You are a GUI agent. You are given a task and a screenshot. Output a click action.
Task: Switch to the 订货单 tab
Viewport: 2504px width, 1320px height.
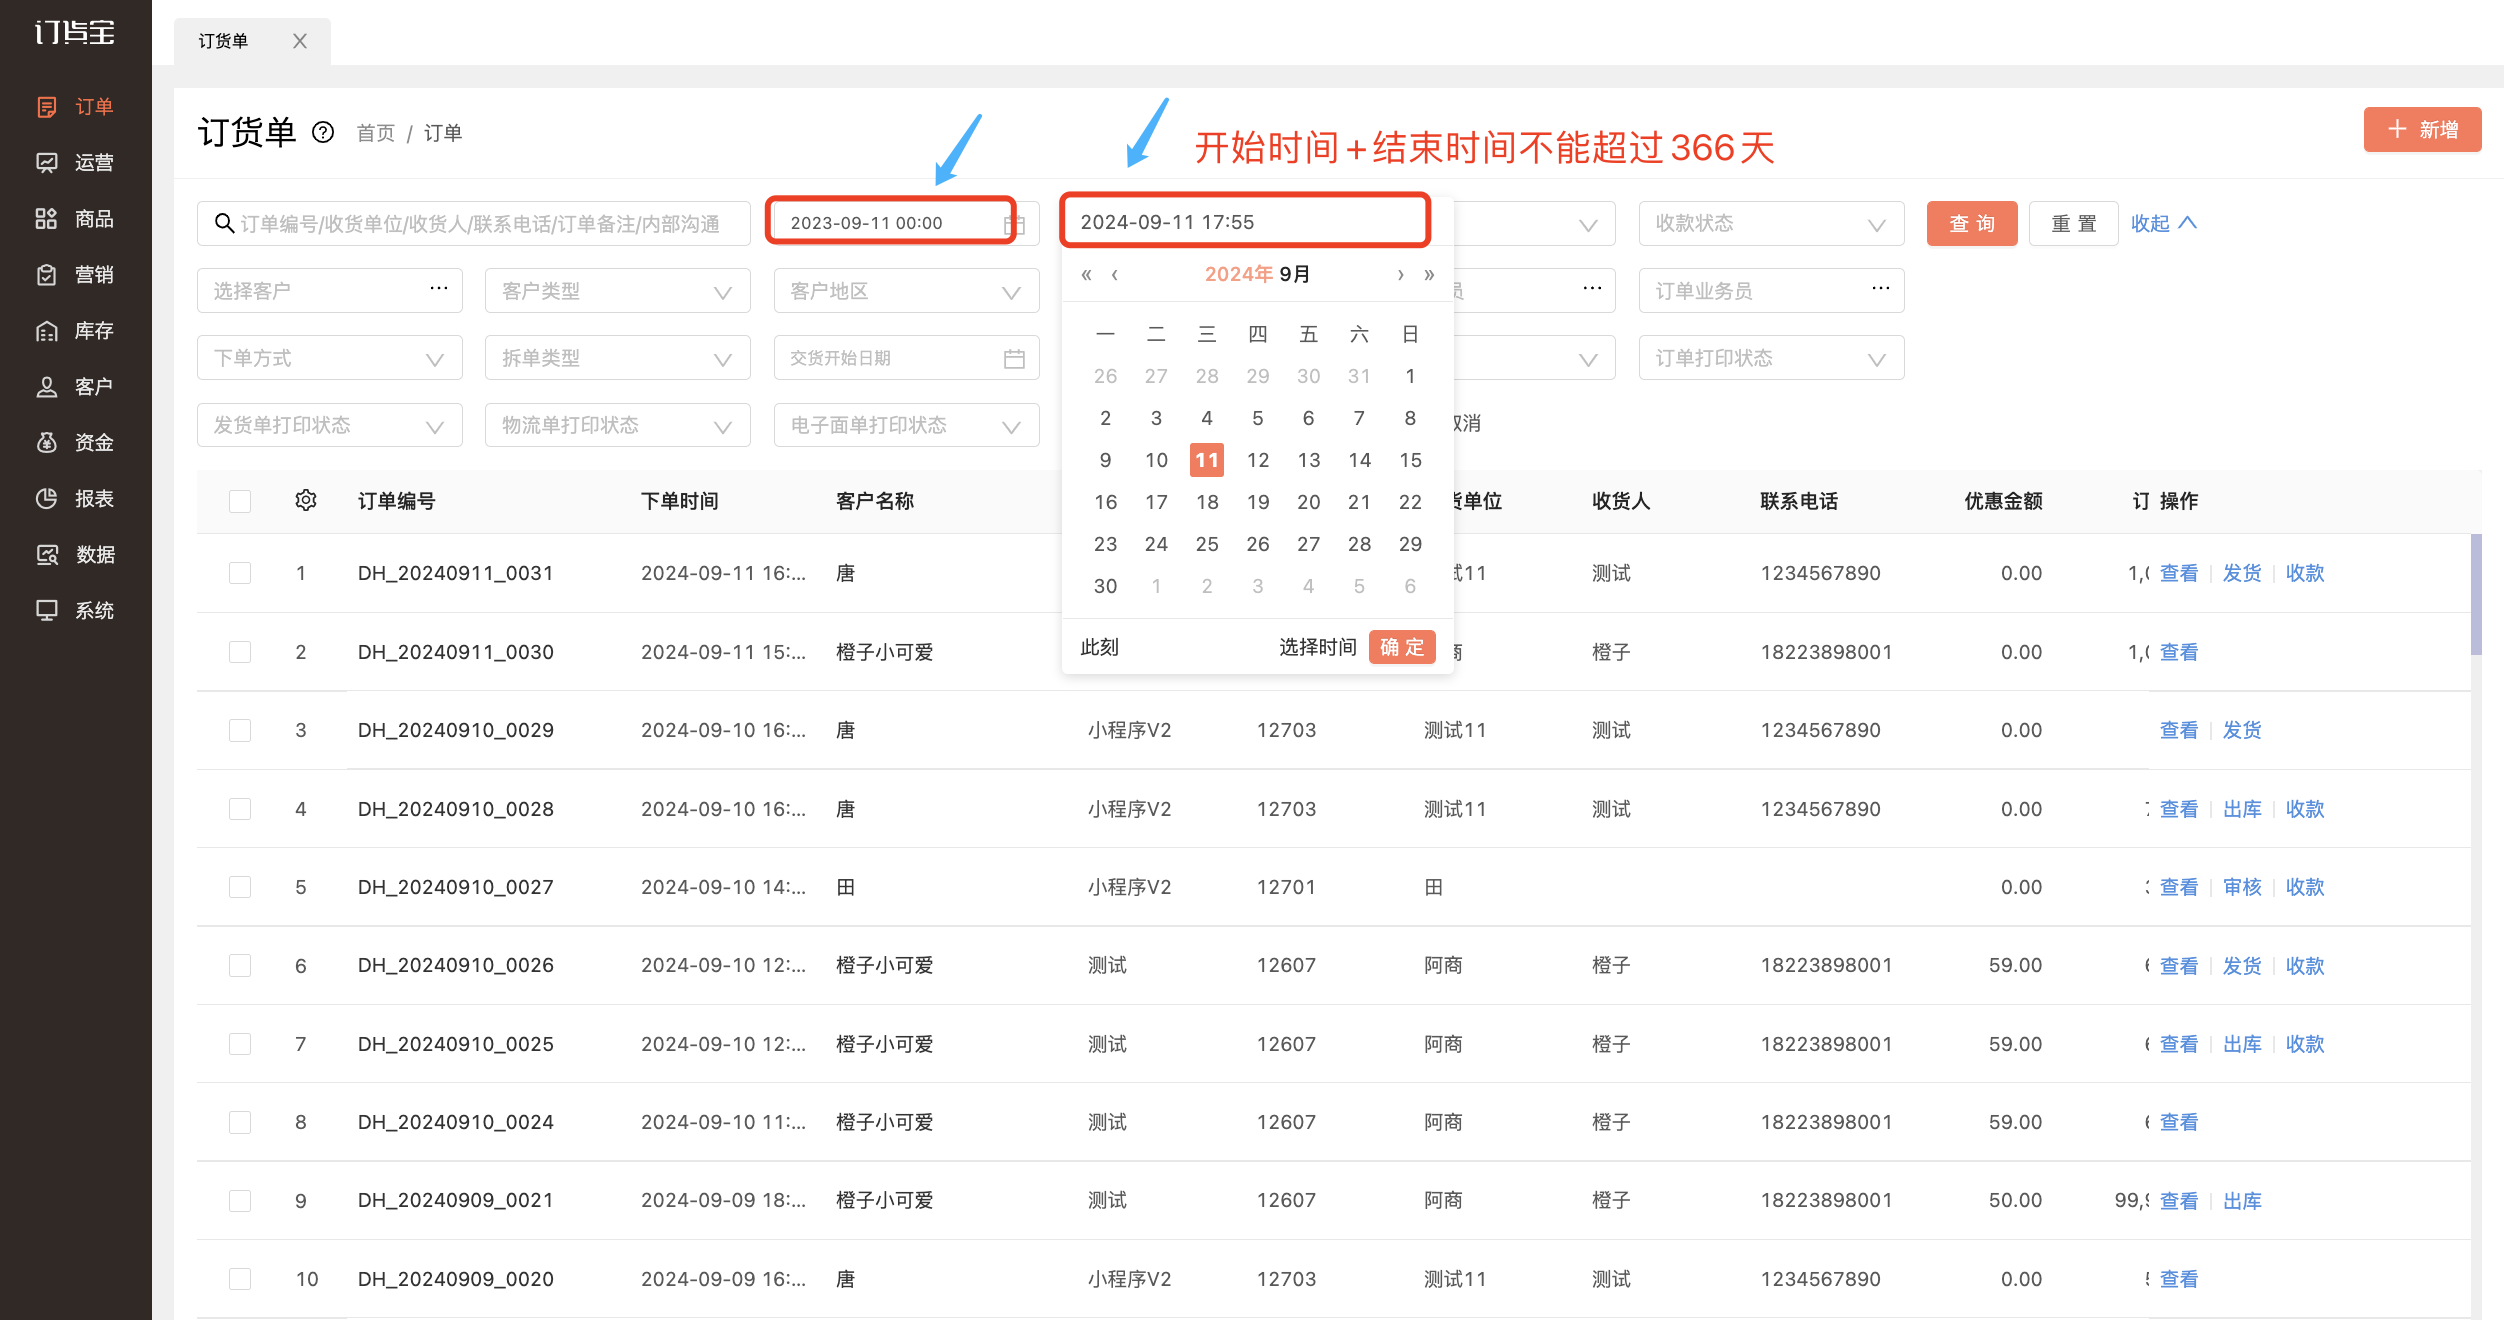pyautogui.click(x=224, y=41)
